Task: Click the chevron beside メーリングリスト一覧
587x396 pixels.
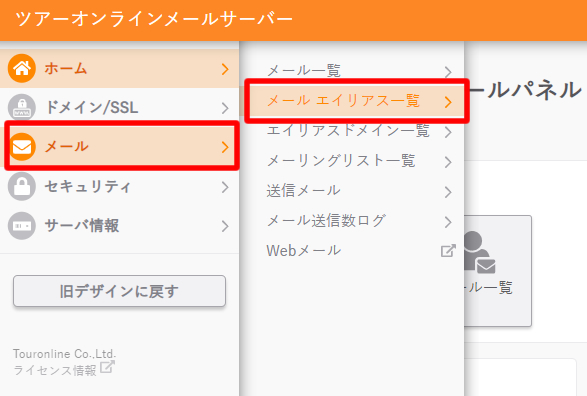Action: pyautogui.click(x=448, y=162)
